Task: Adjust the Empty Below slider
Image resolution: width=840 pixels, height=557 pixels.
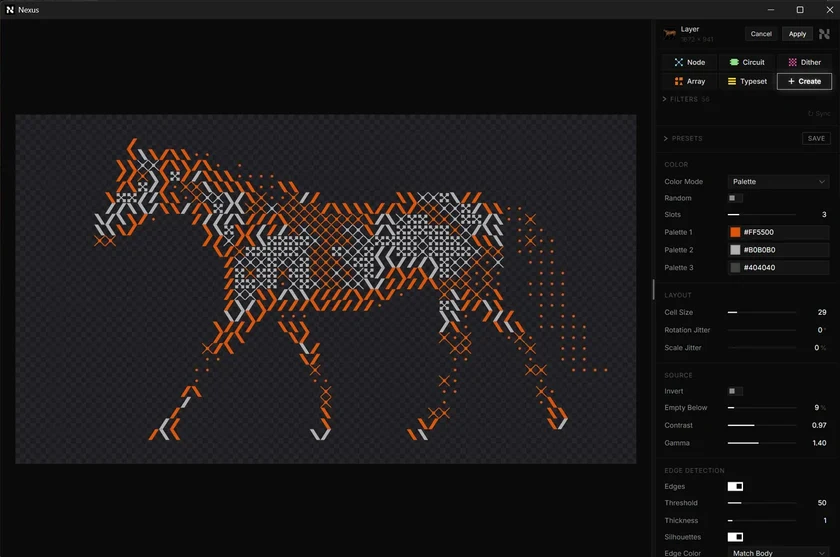Action: pyautogui.click(x=761, y=408)
